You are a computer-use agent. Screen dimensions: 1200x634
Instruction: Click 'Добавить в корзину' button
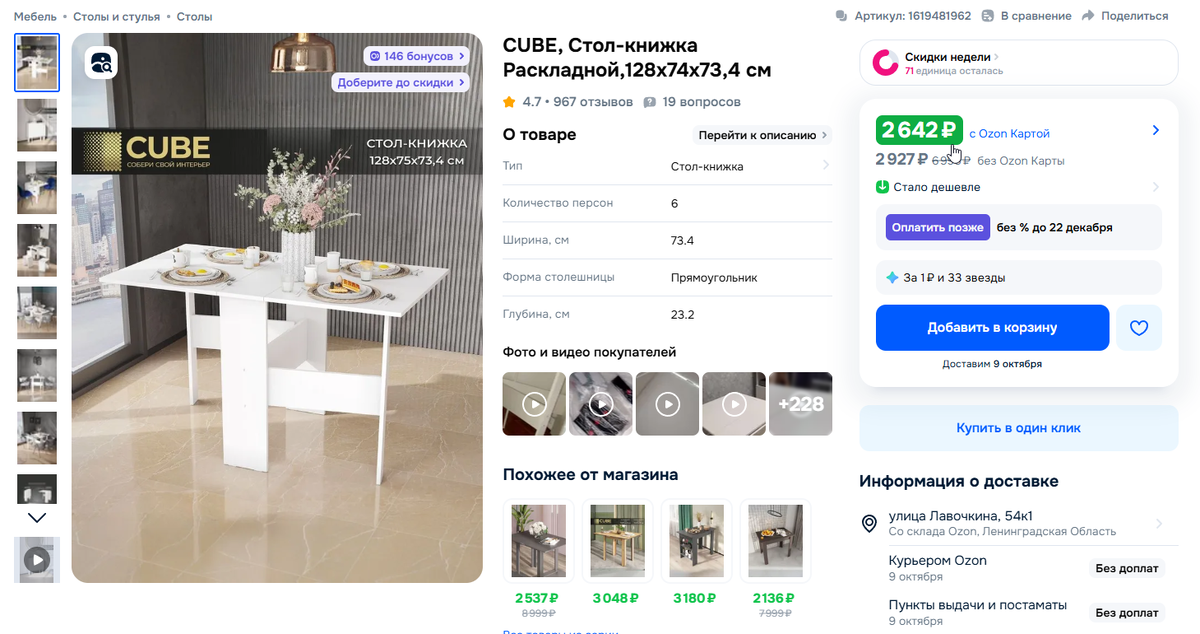[992, 328]
